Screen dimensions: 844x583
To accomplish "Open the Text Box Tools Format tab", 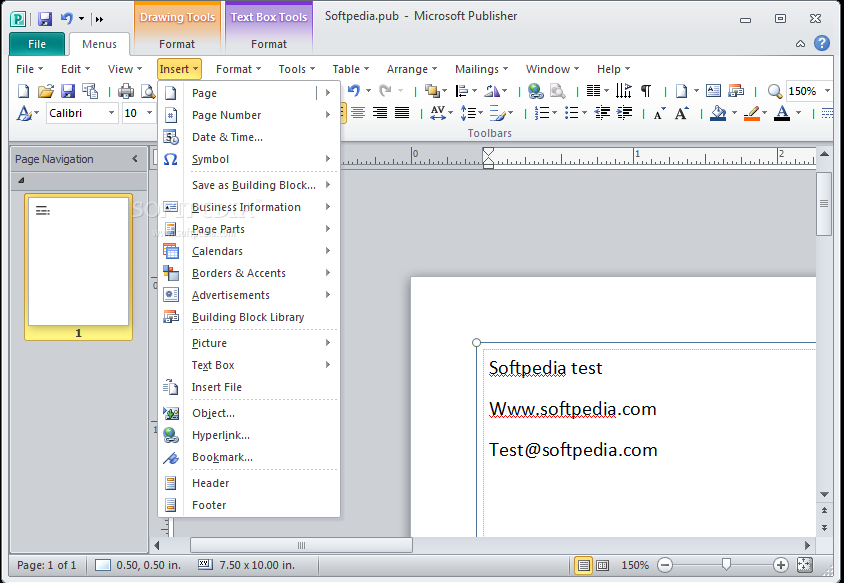I will coord(269,44).
